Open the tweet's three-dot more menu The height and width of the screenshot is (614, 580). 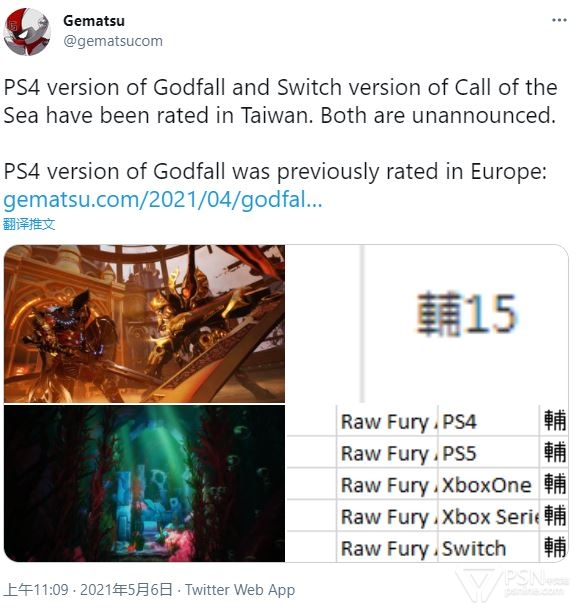click(x=559, y=20)
